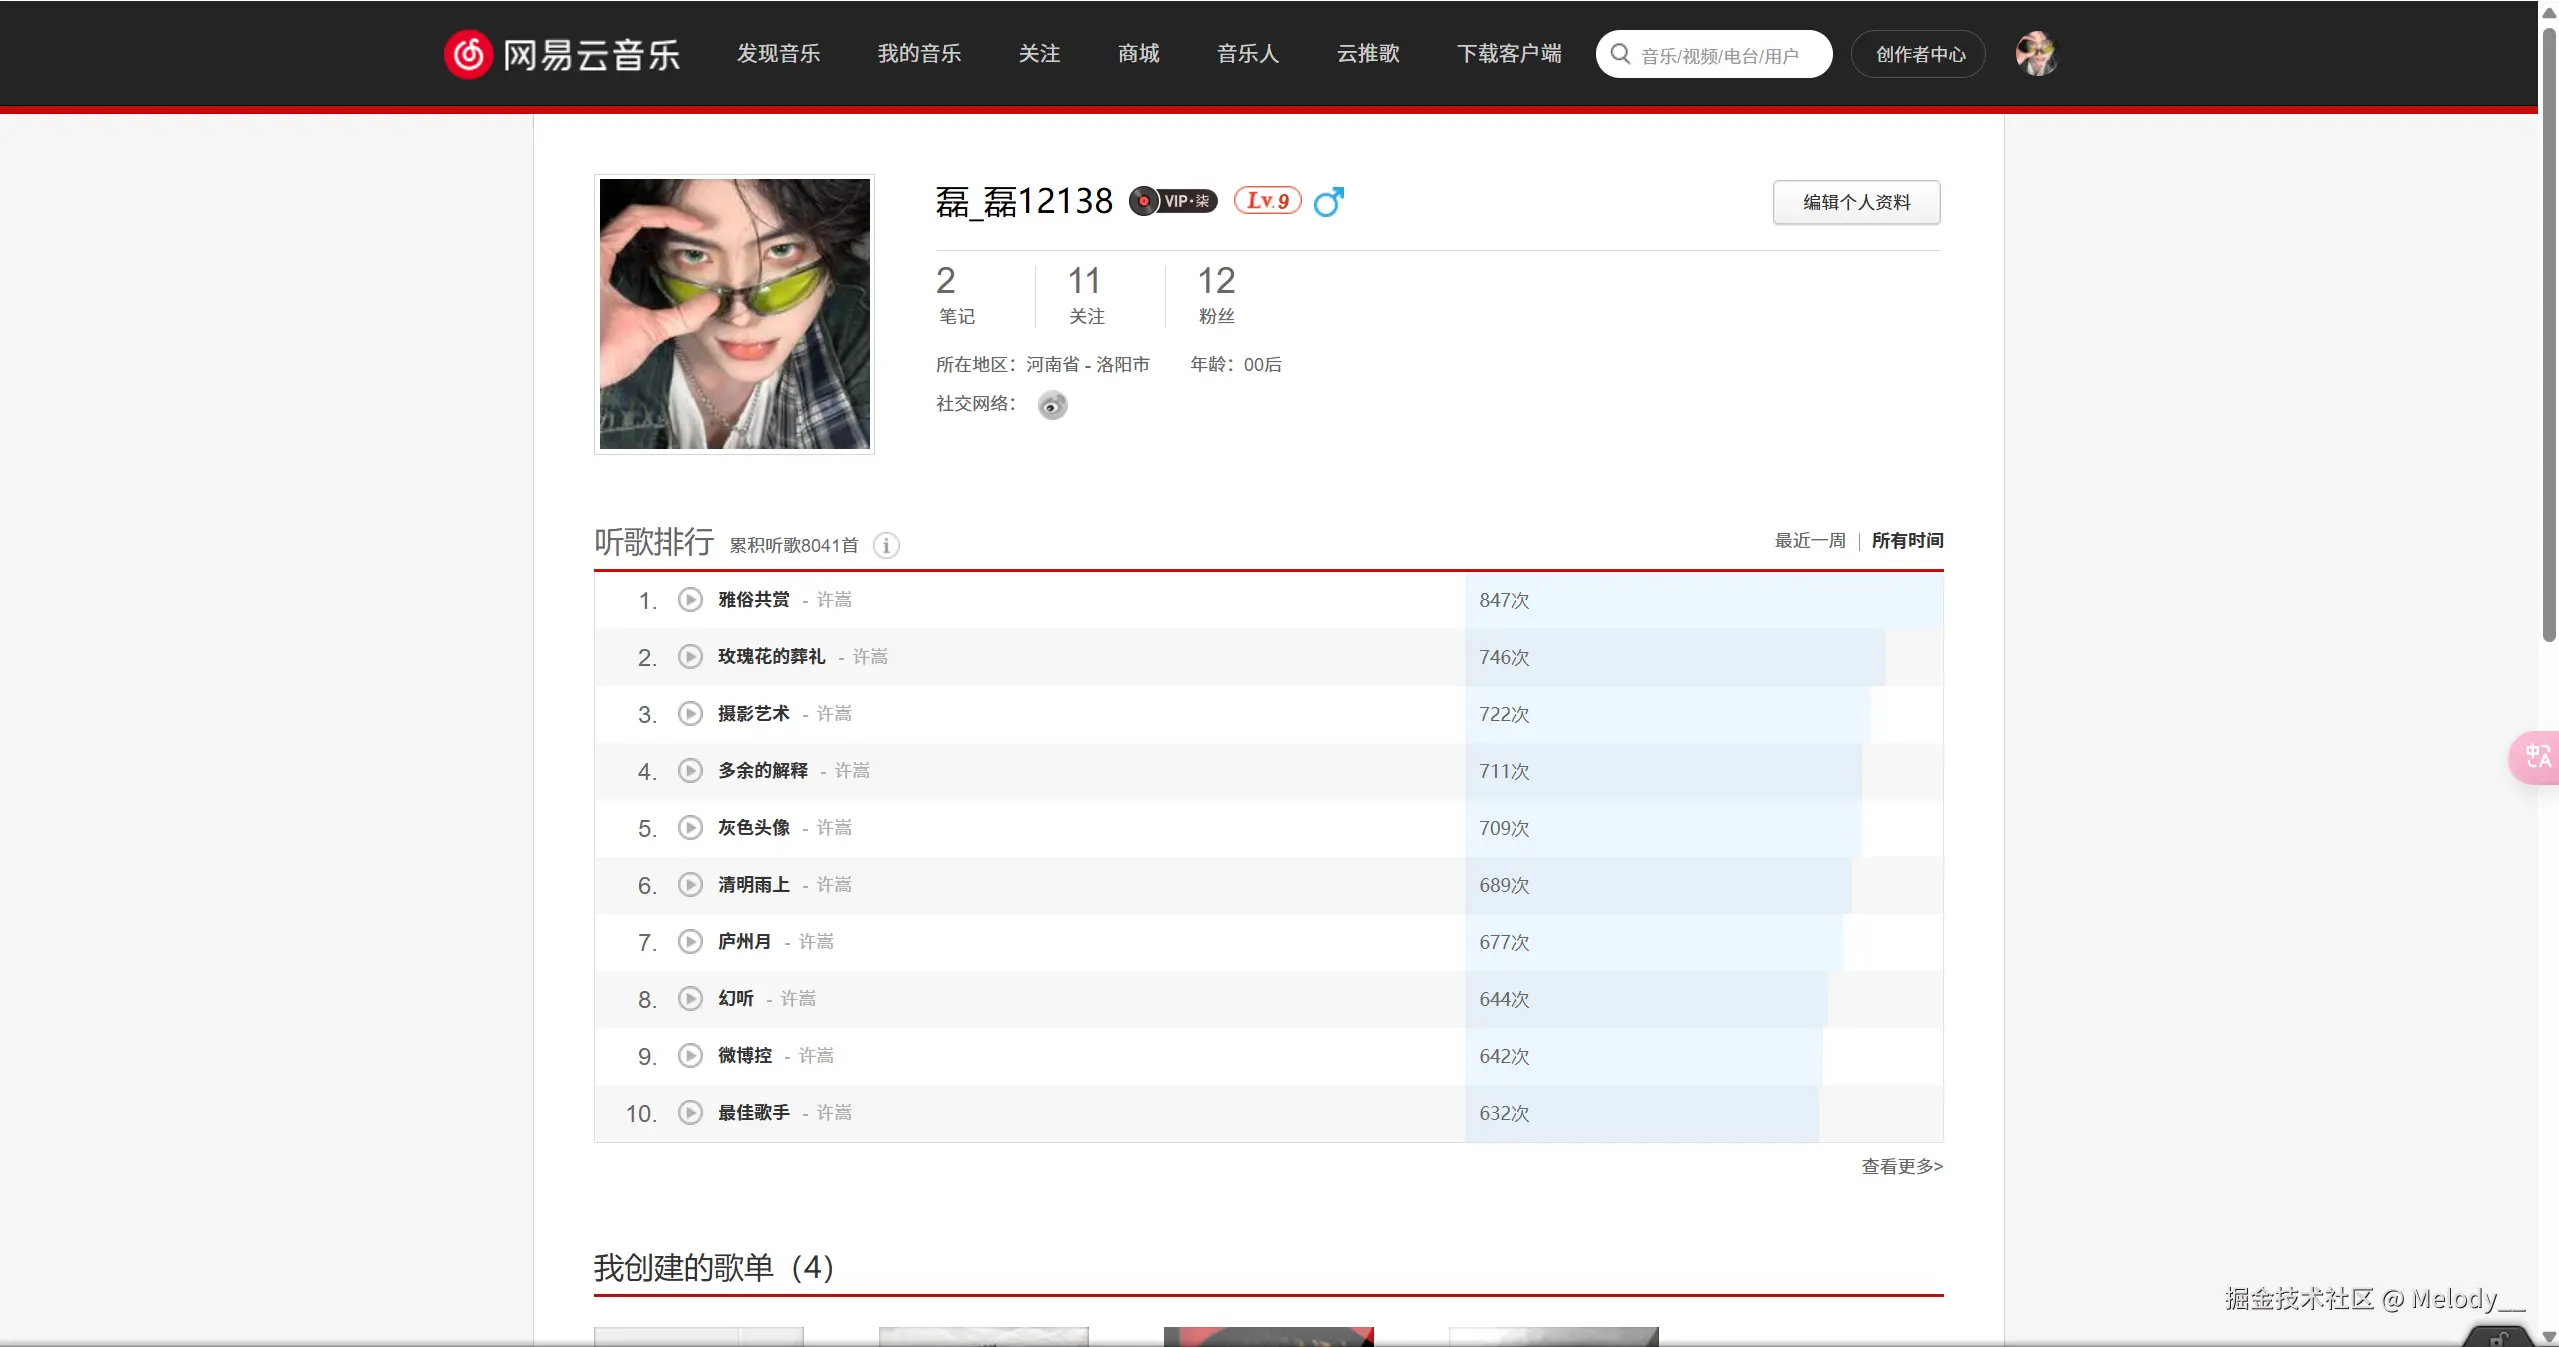Open the 查看更多 link below the ranking
The height and width of the screenshot is (1347, 2559).
tap(1901, 1167)
